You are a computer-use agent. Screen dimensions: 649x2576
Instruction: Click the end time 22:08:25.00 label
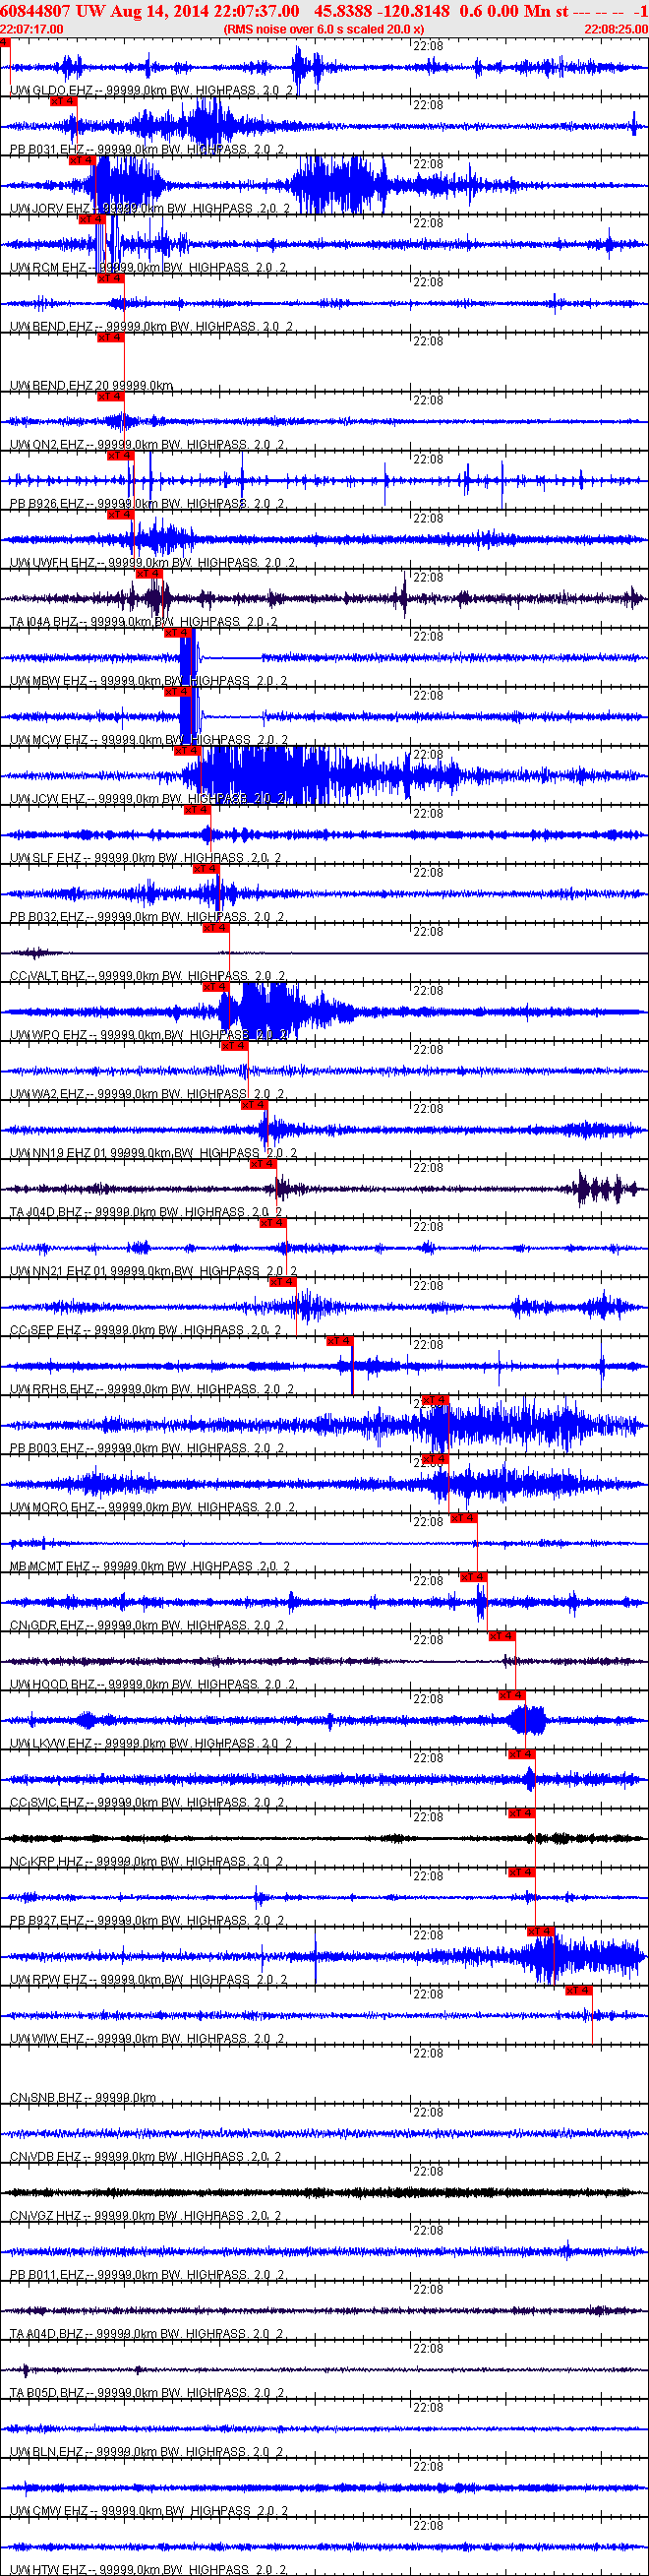coord(616,29)
